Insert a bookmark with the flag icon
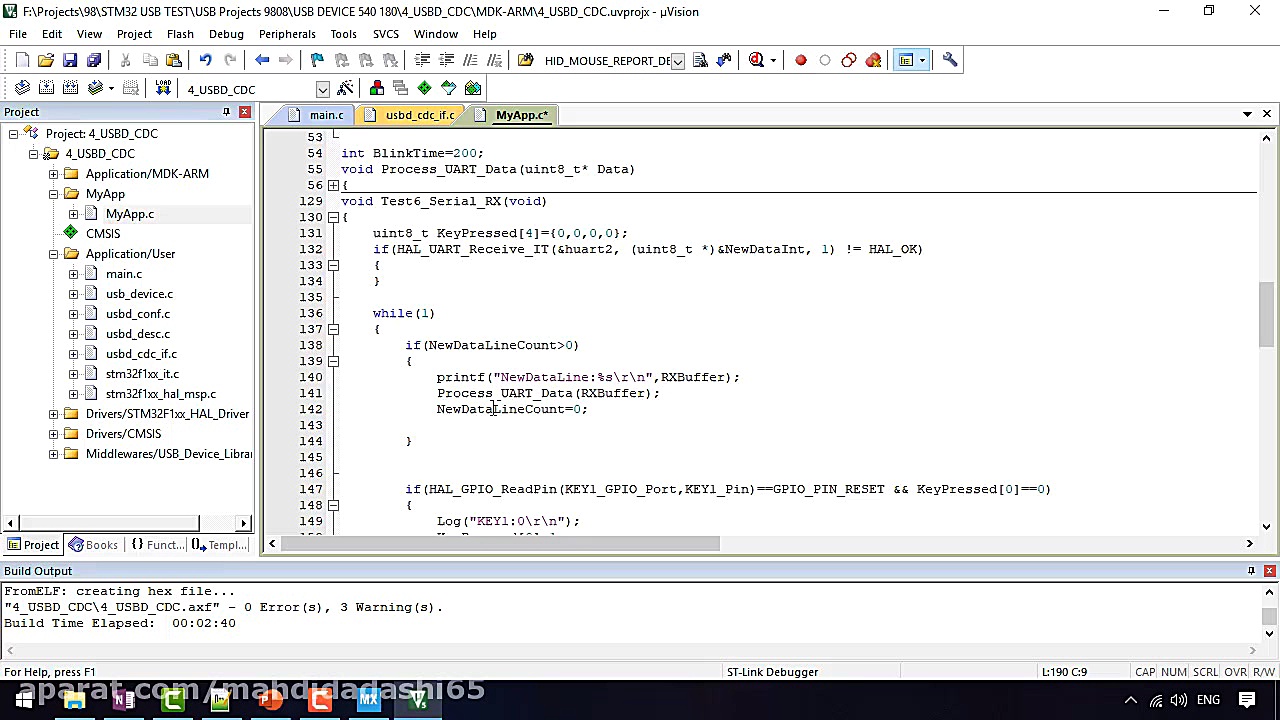 (318, 61)
